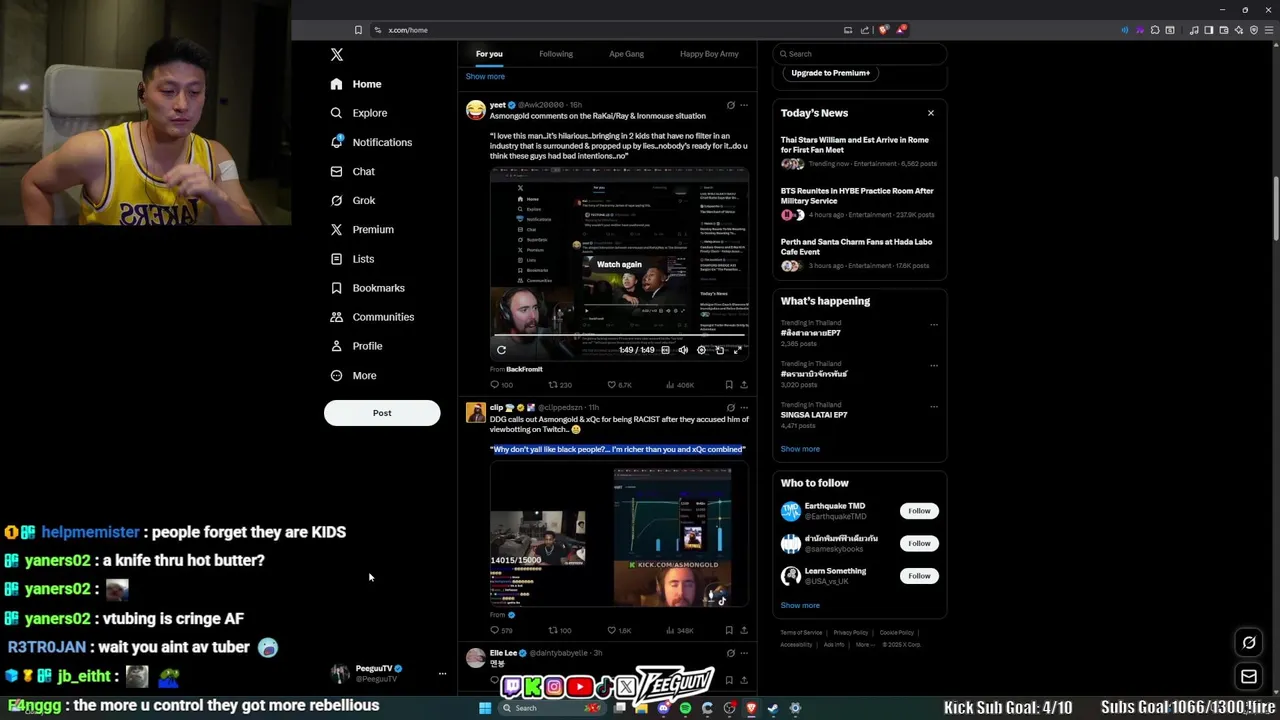The height and width of the screenshot is (720, 1280).
Task: Click the X search field
Action: pos(859,54)
